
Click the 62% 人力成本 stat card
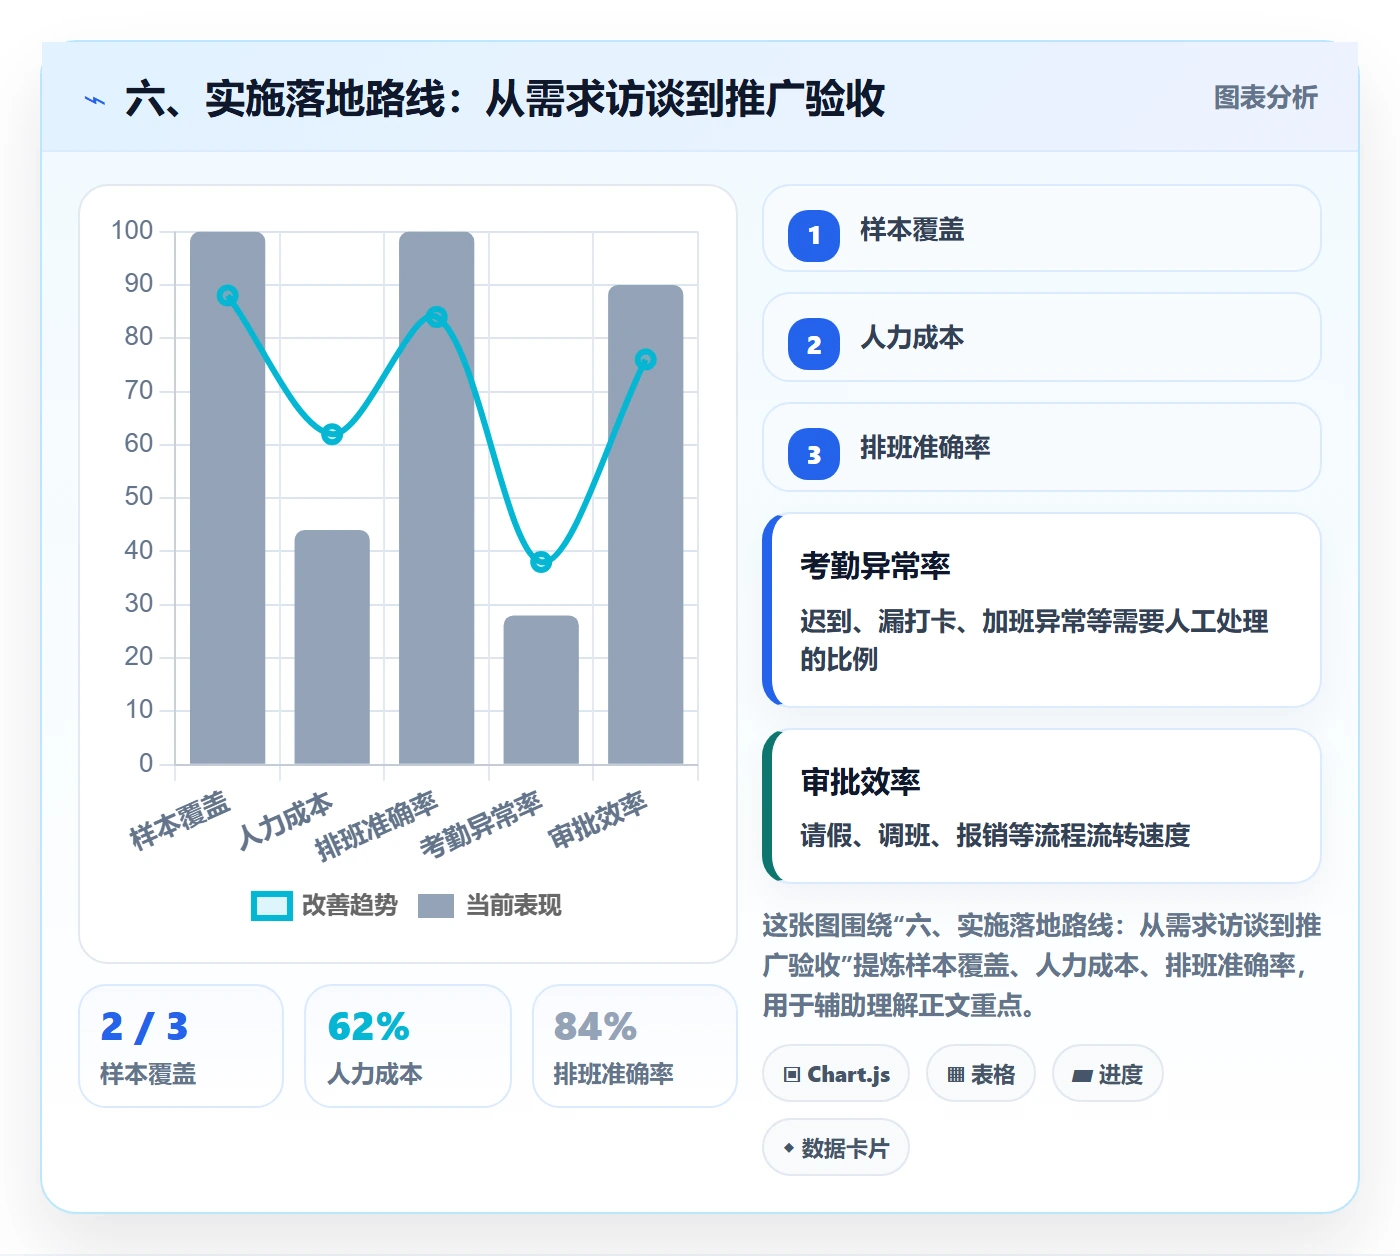pos(408,1046)
